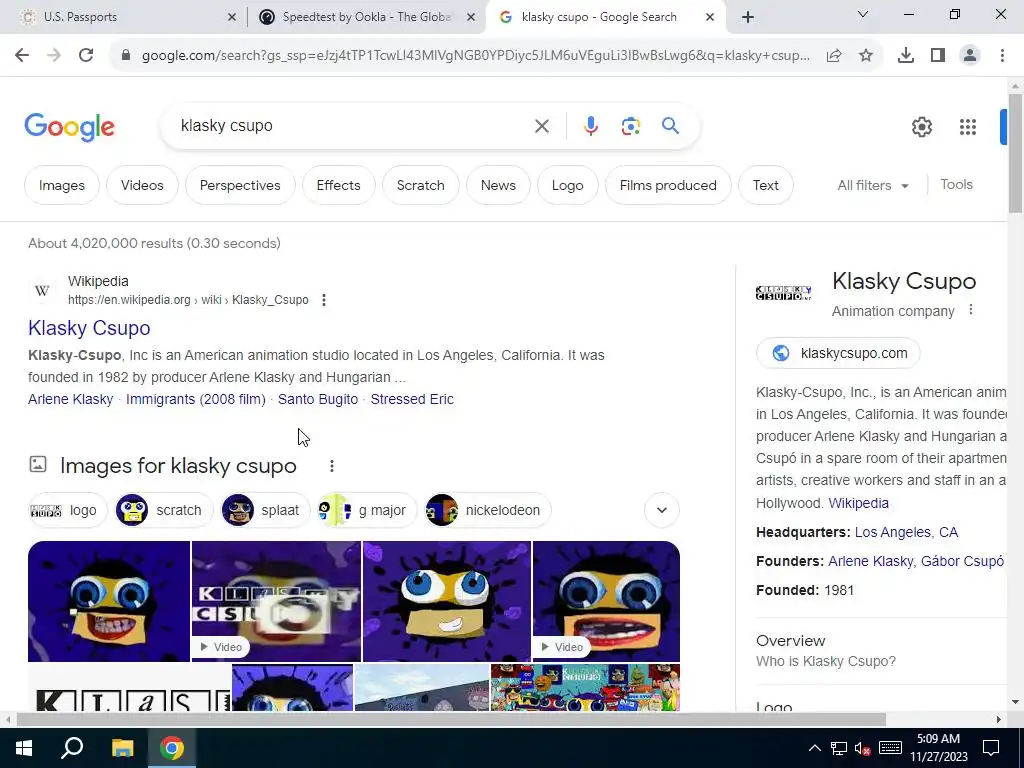The height and width of the screenshot is (768, 1024).
Task: Open Windows notification center
Action: [991, 748]
